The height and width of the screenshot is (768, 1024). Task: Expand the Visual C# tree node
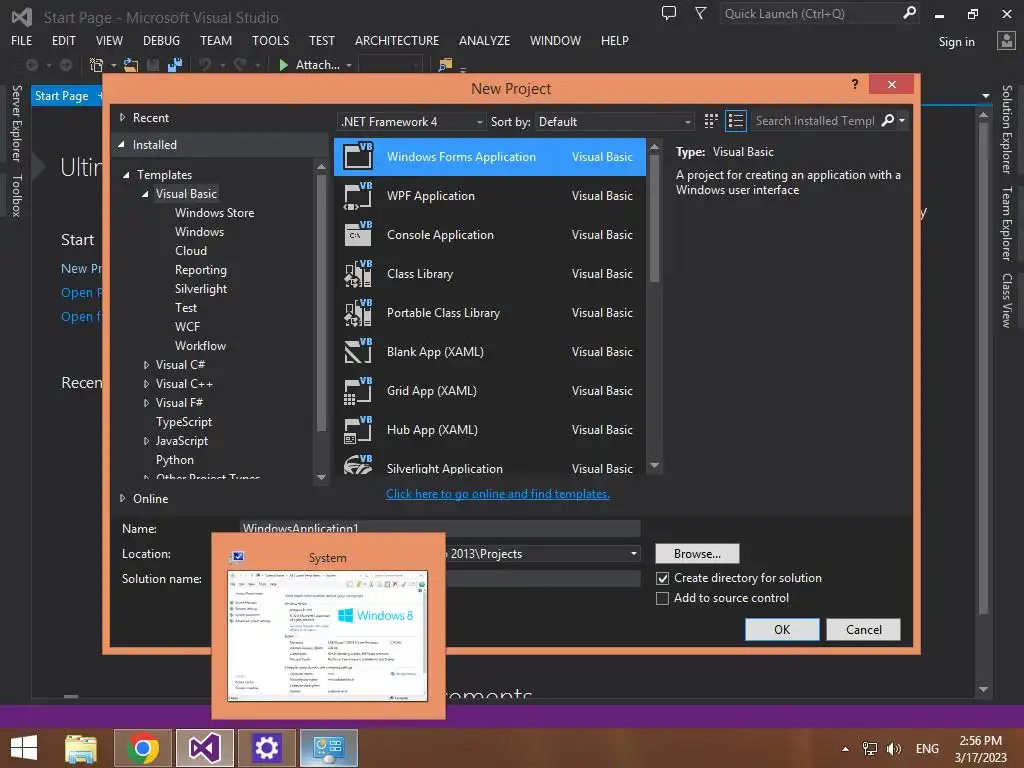146,365
